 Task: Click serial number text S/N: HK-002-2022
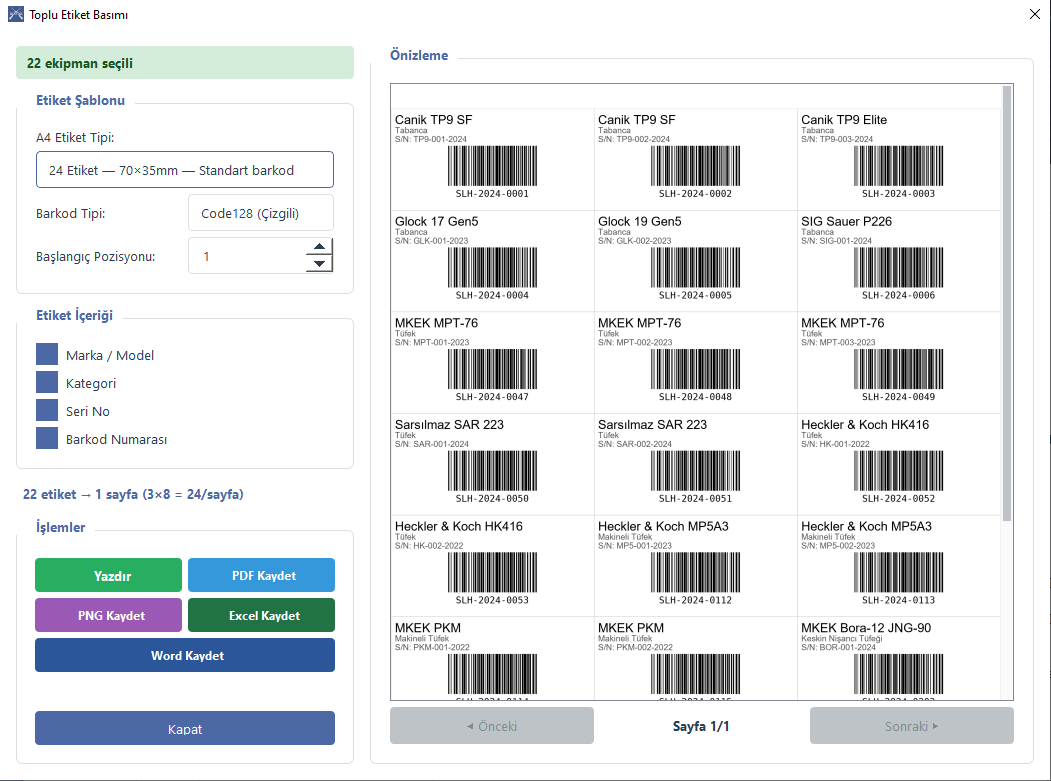click(429, 546)
